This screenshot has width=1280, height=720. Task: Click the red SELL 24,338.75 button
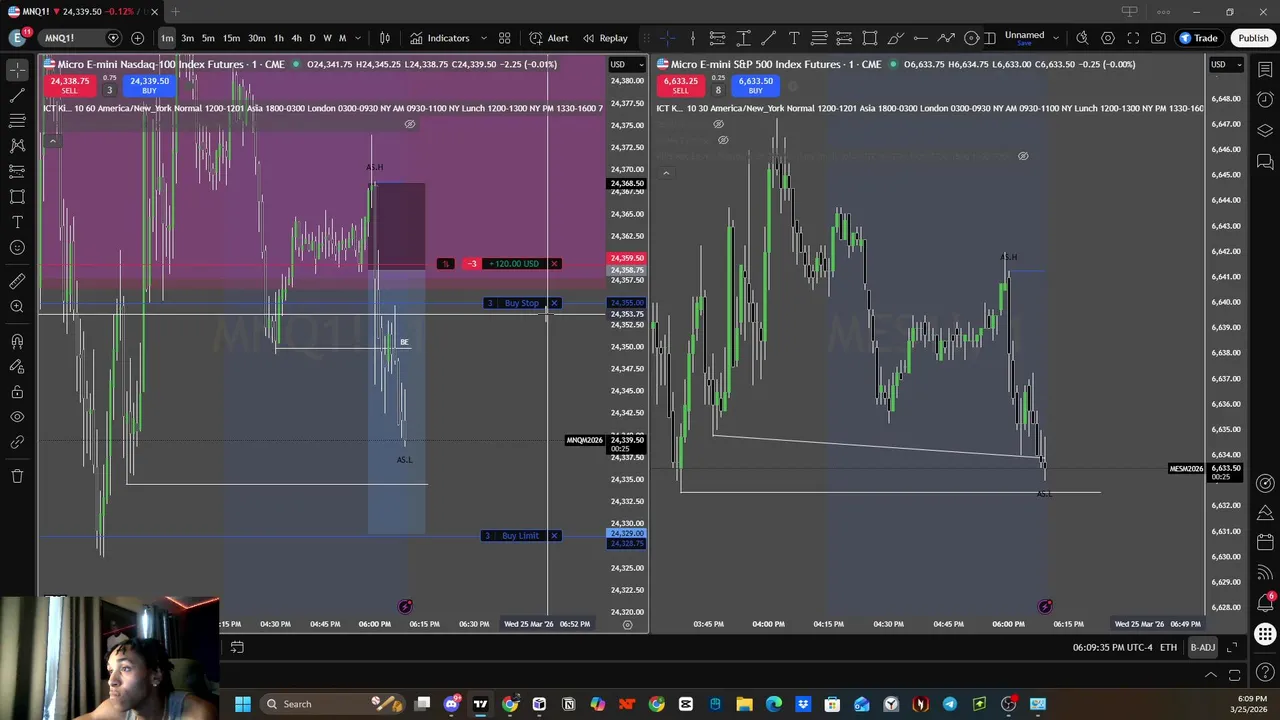(69, 85)
